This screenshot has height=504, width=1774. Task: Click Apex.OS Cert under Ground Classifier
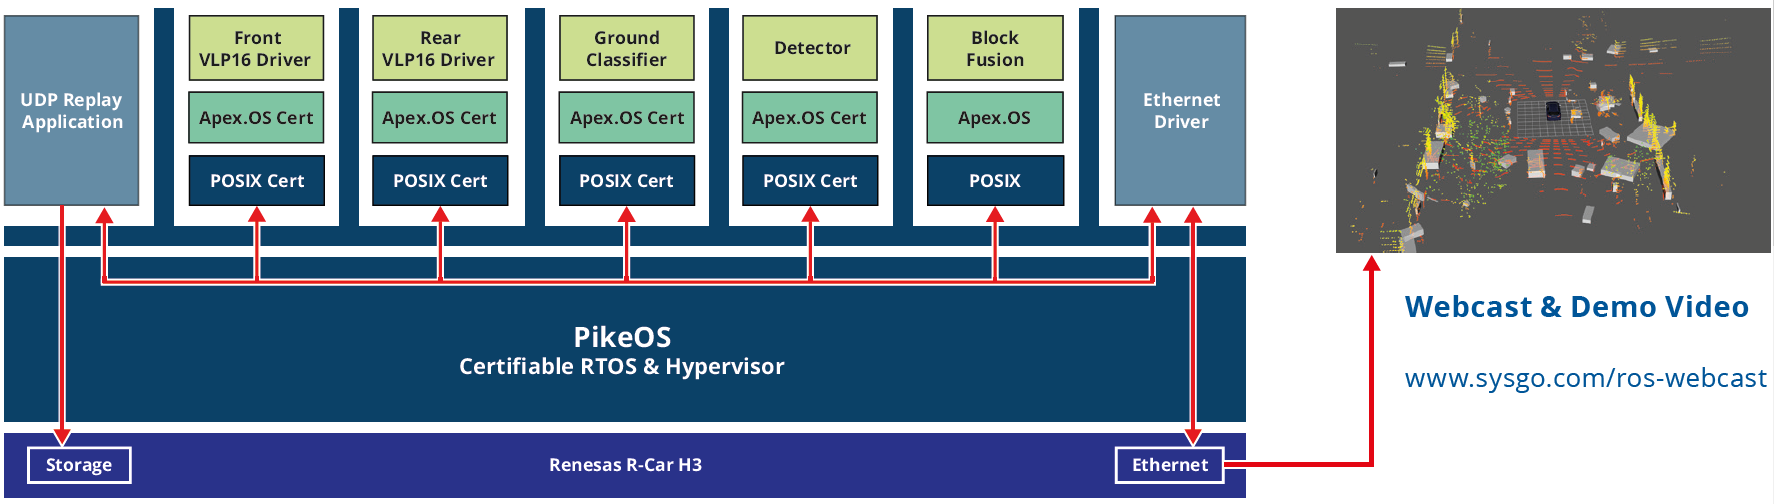627,117
